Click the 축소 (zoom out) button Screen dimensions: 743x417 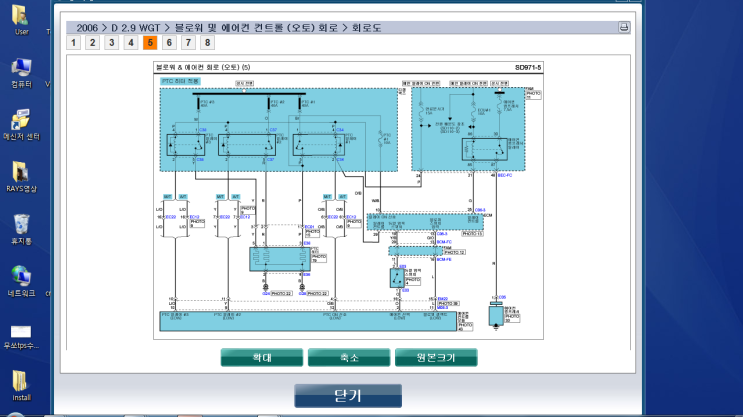[349, 358]
